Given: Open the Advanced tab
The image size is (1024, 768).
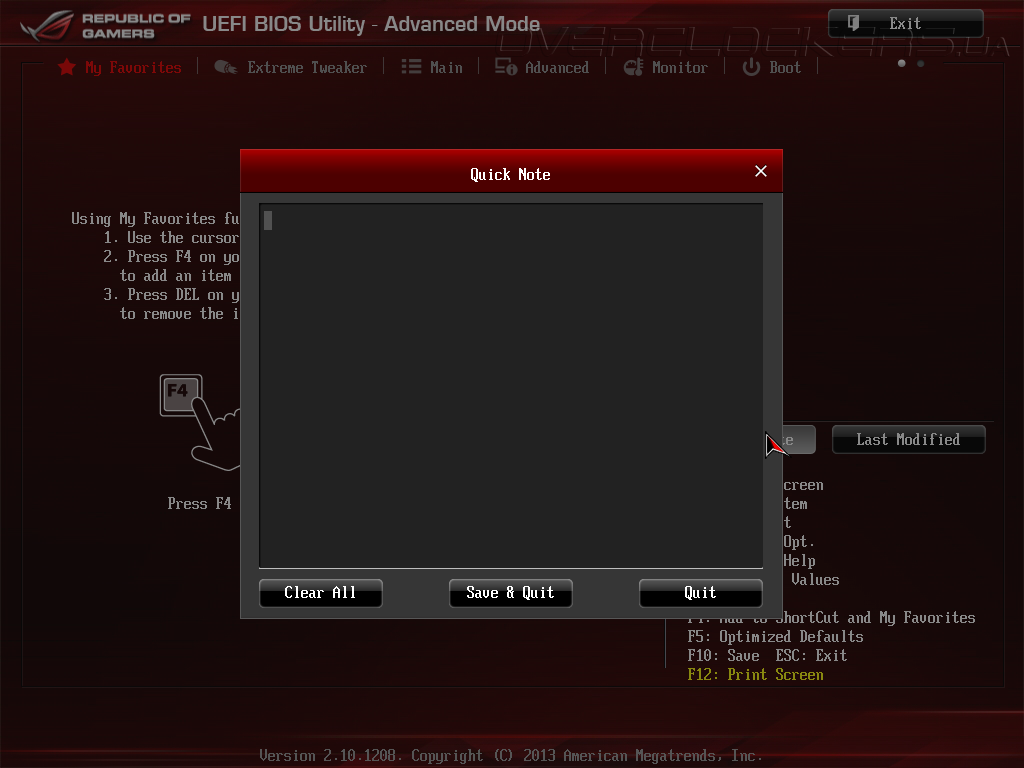Looking at the screenshot, I should coord(542,67).
